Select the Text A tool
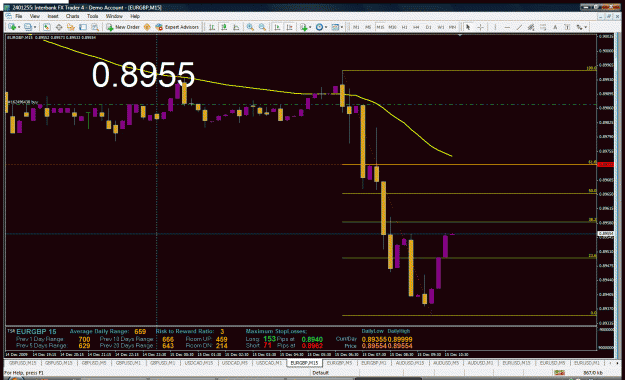 [x=555, y=27]
